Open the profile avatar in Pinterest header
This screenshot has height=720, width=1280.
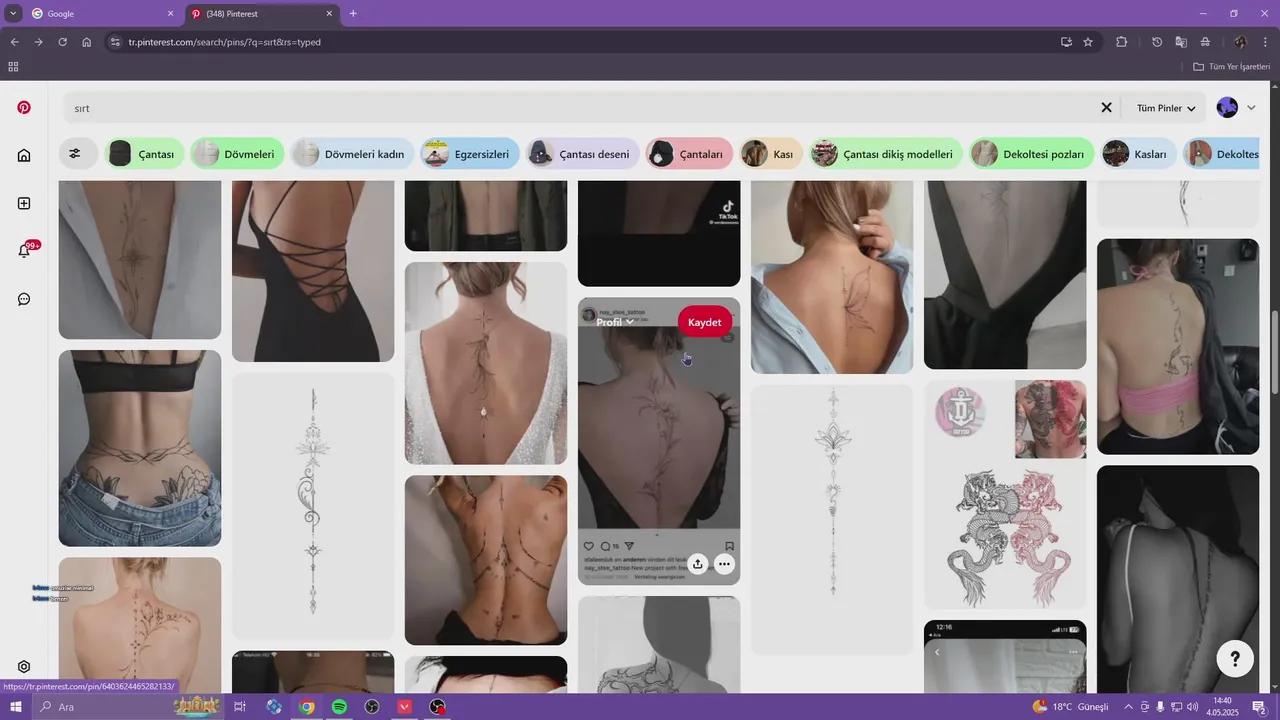[x=1227, y=107]
